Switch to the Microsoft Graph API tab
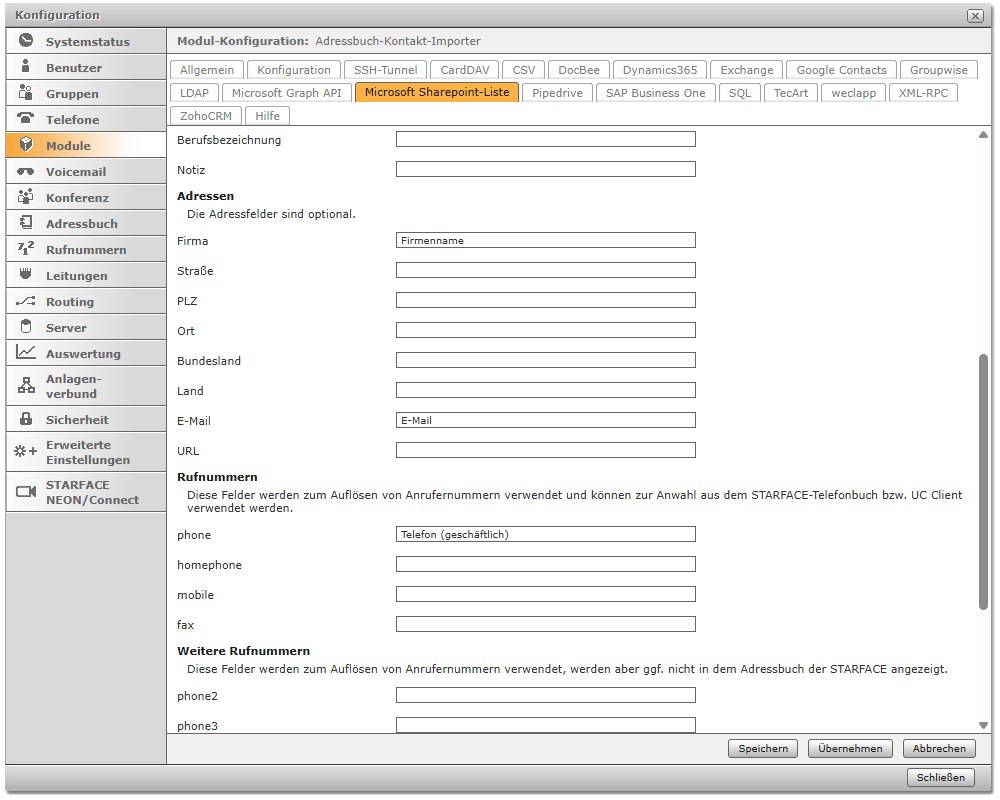 tap(286, 93)
